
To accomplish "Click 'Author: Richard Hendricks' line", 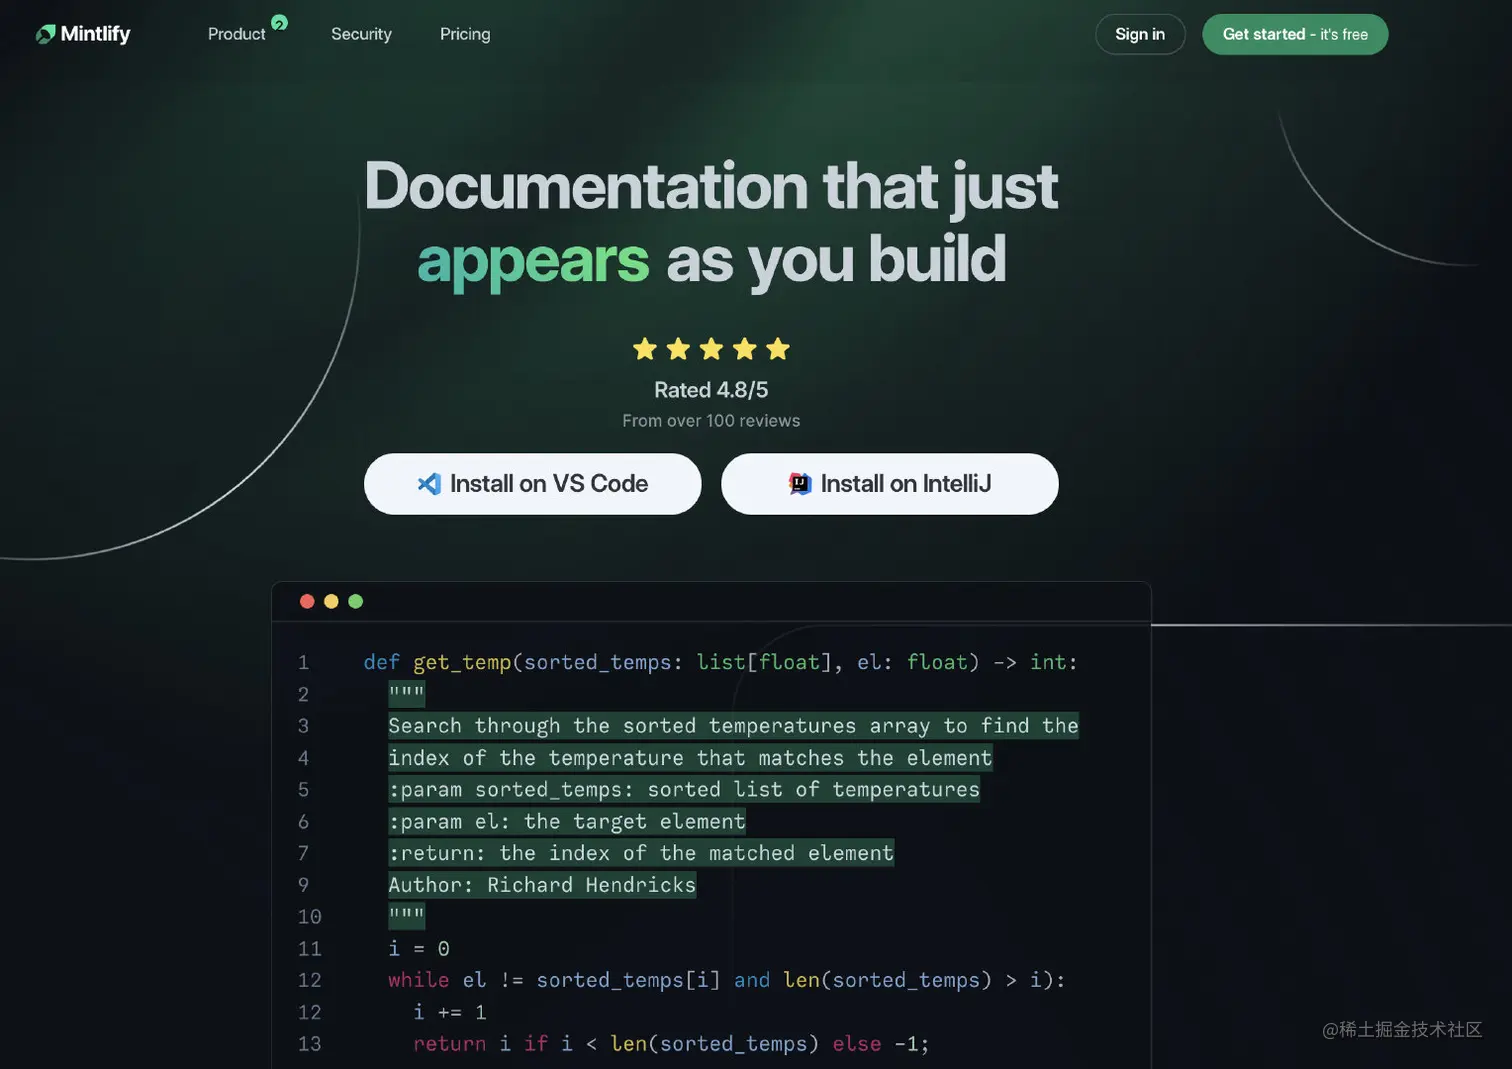I will [542, 885].
